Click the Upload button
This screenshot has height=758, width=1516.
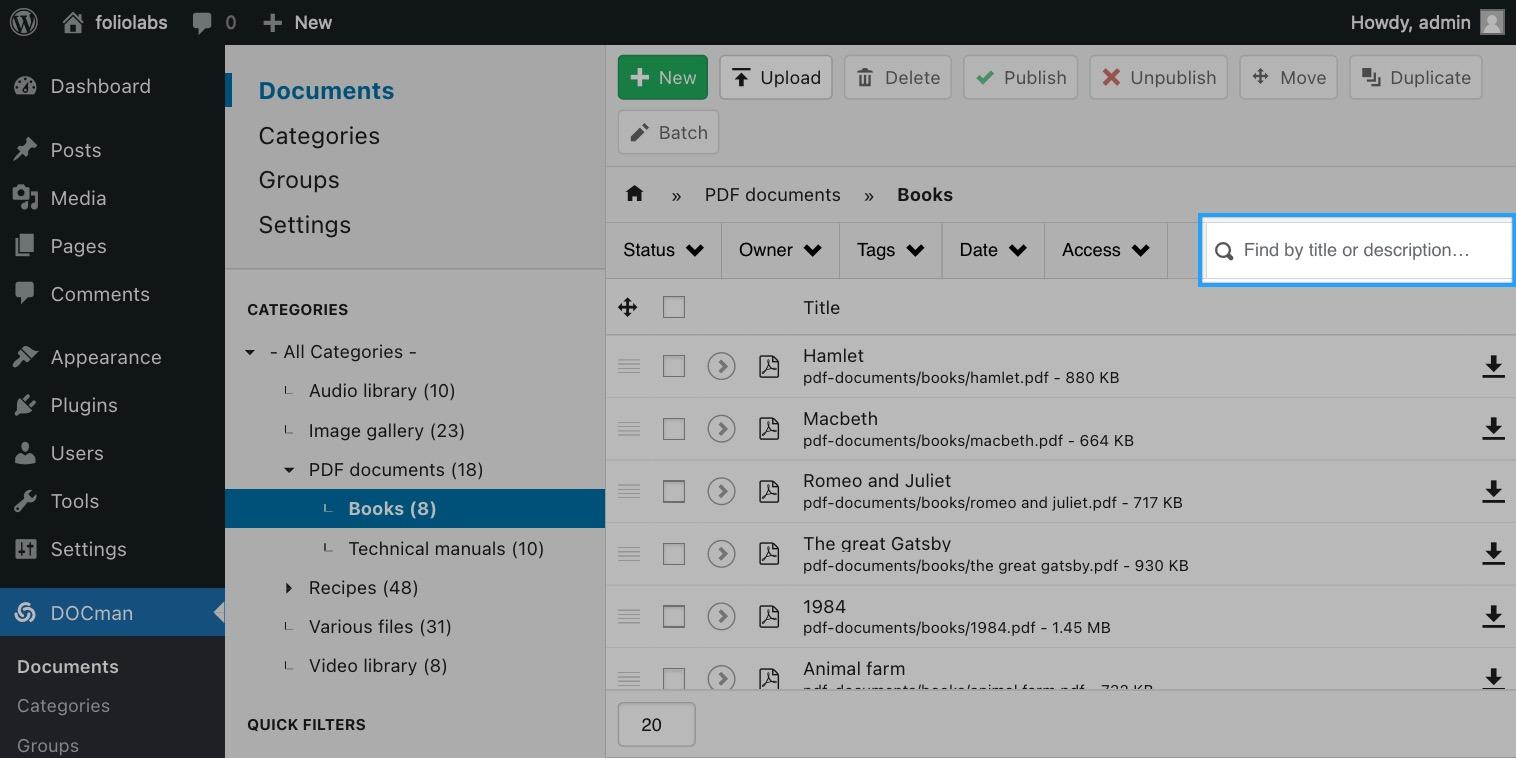[x=776, y=77]
